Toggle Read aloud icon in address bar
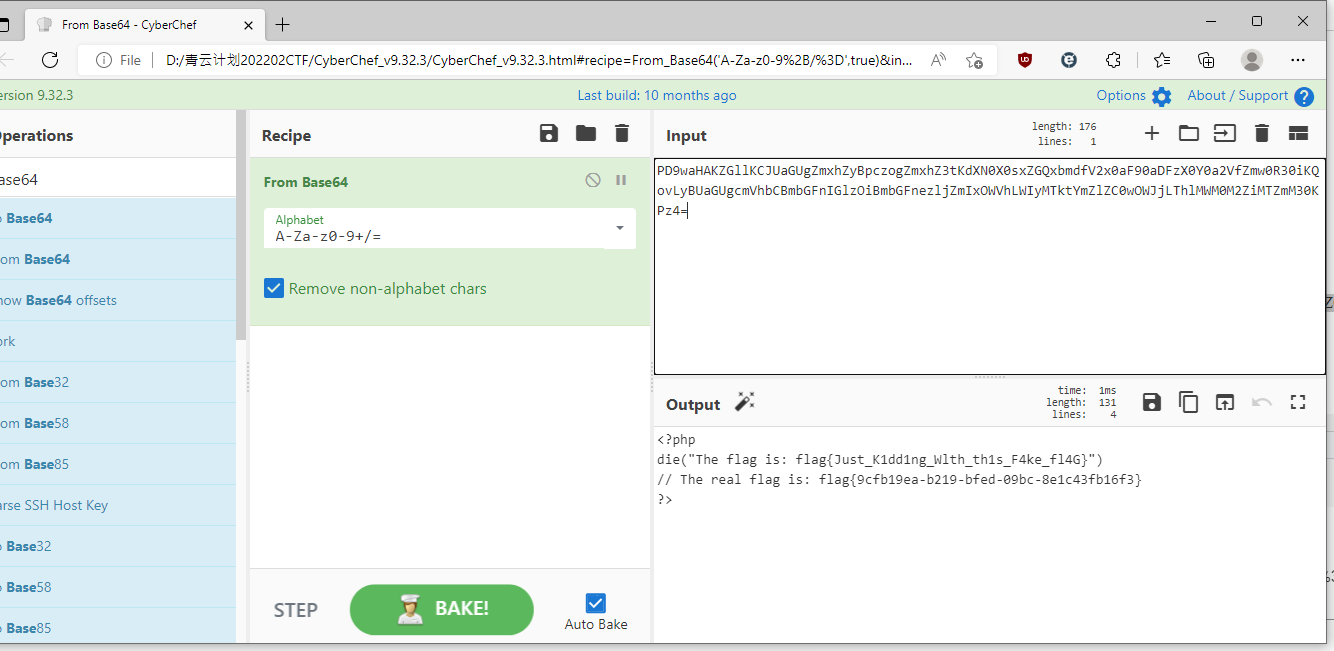1334x651 pixels. (938, 60)
